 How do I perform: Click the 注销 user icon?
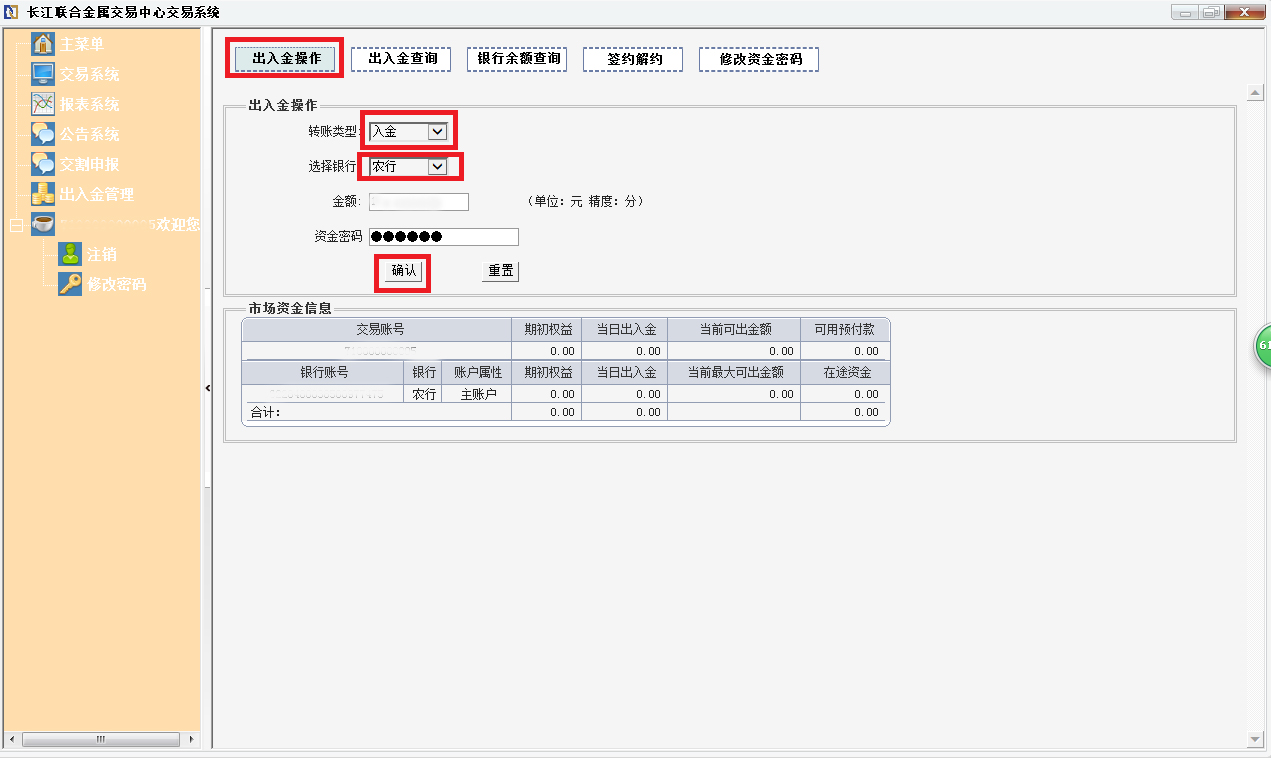[x=70, y=254]
